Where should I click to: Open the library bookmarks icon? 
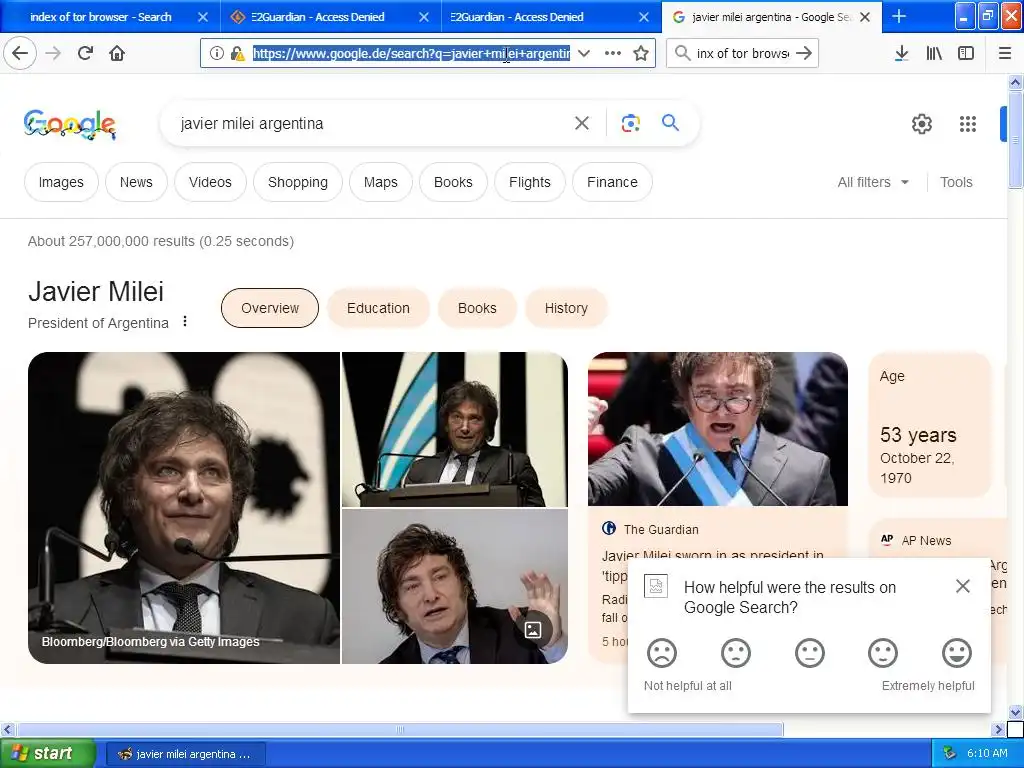[x=934, y=54]
